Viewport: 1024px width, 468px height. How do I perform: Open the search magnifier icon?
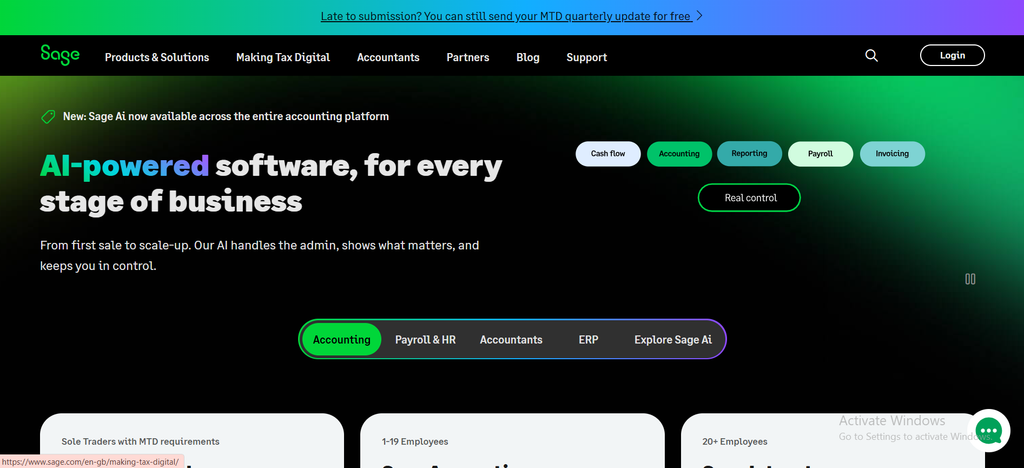[871, 55]
